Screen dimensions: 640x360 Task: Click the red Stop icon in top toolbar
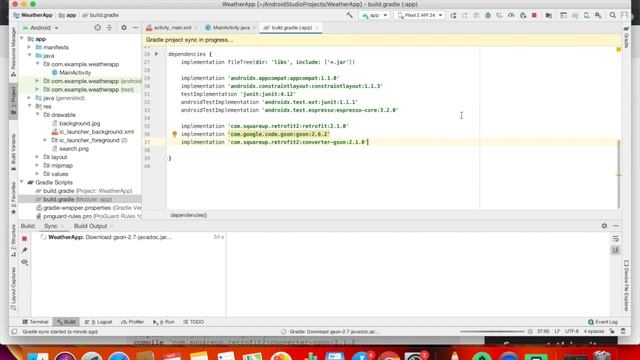coord(534,15)
